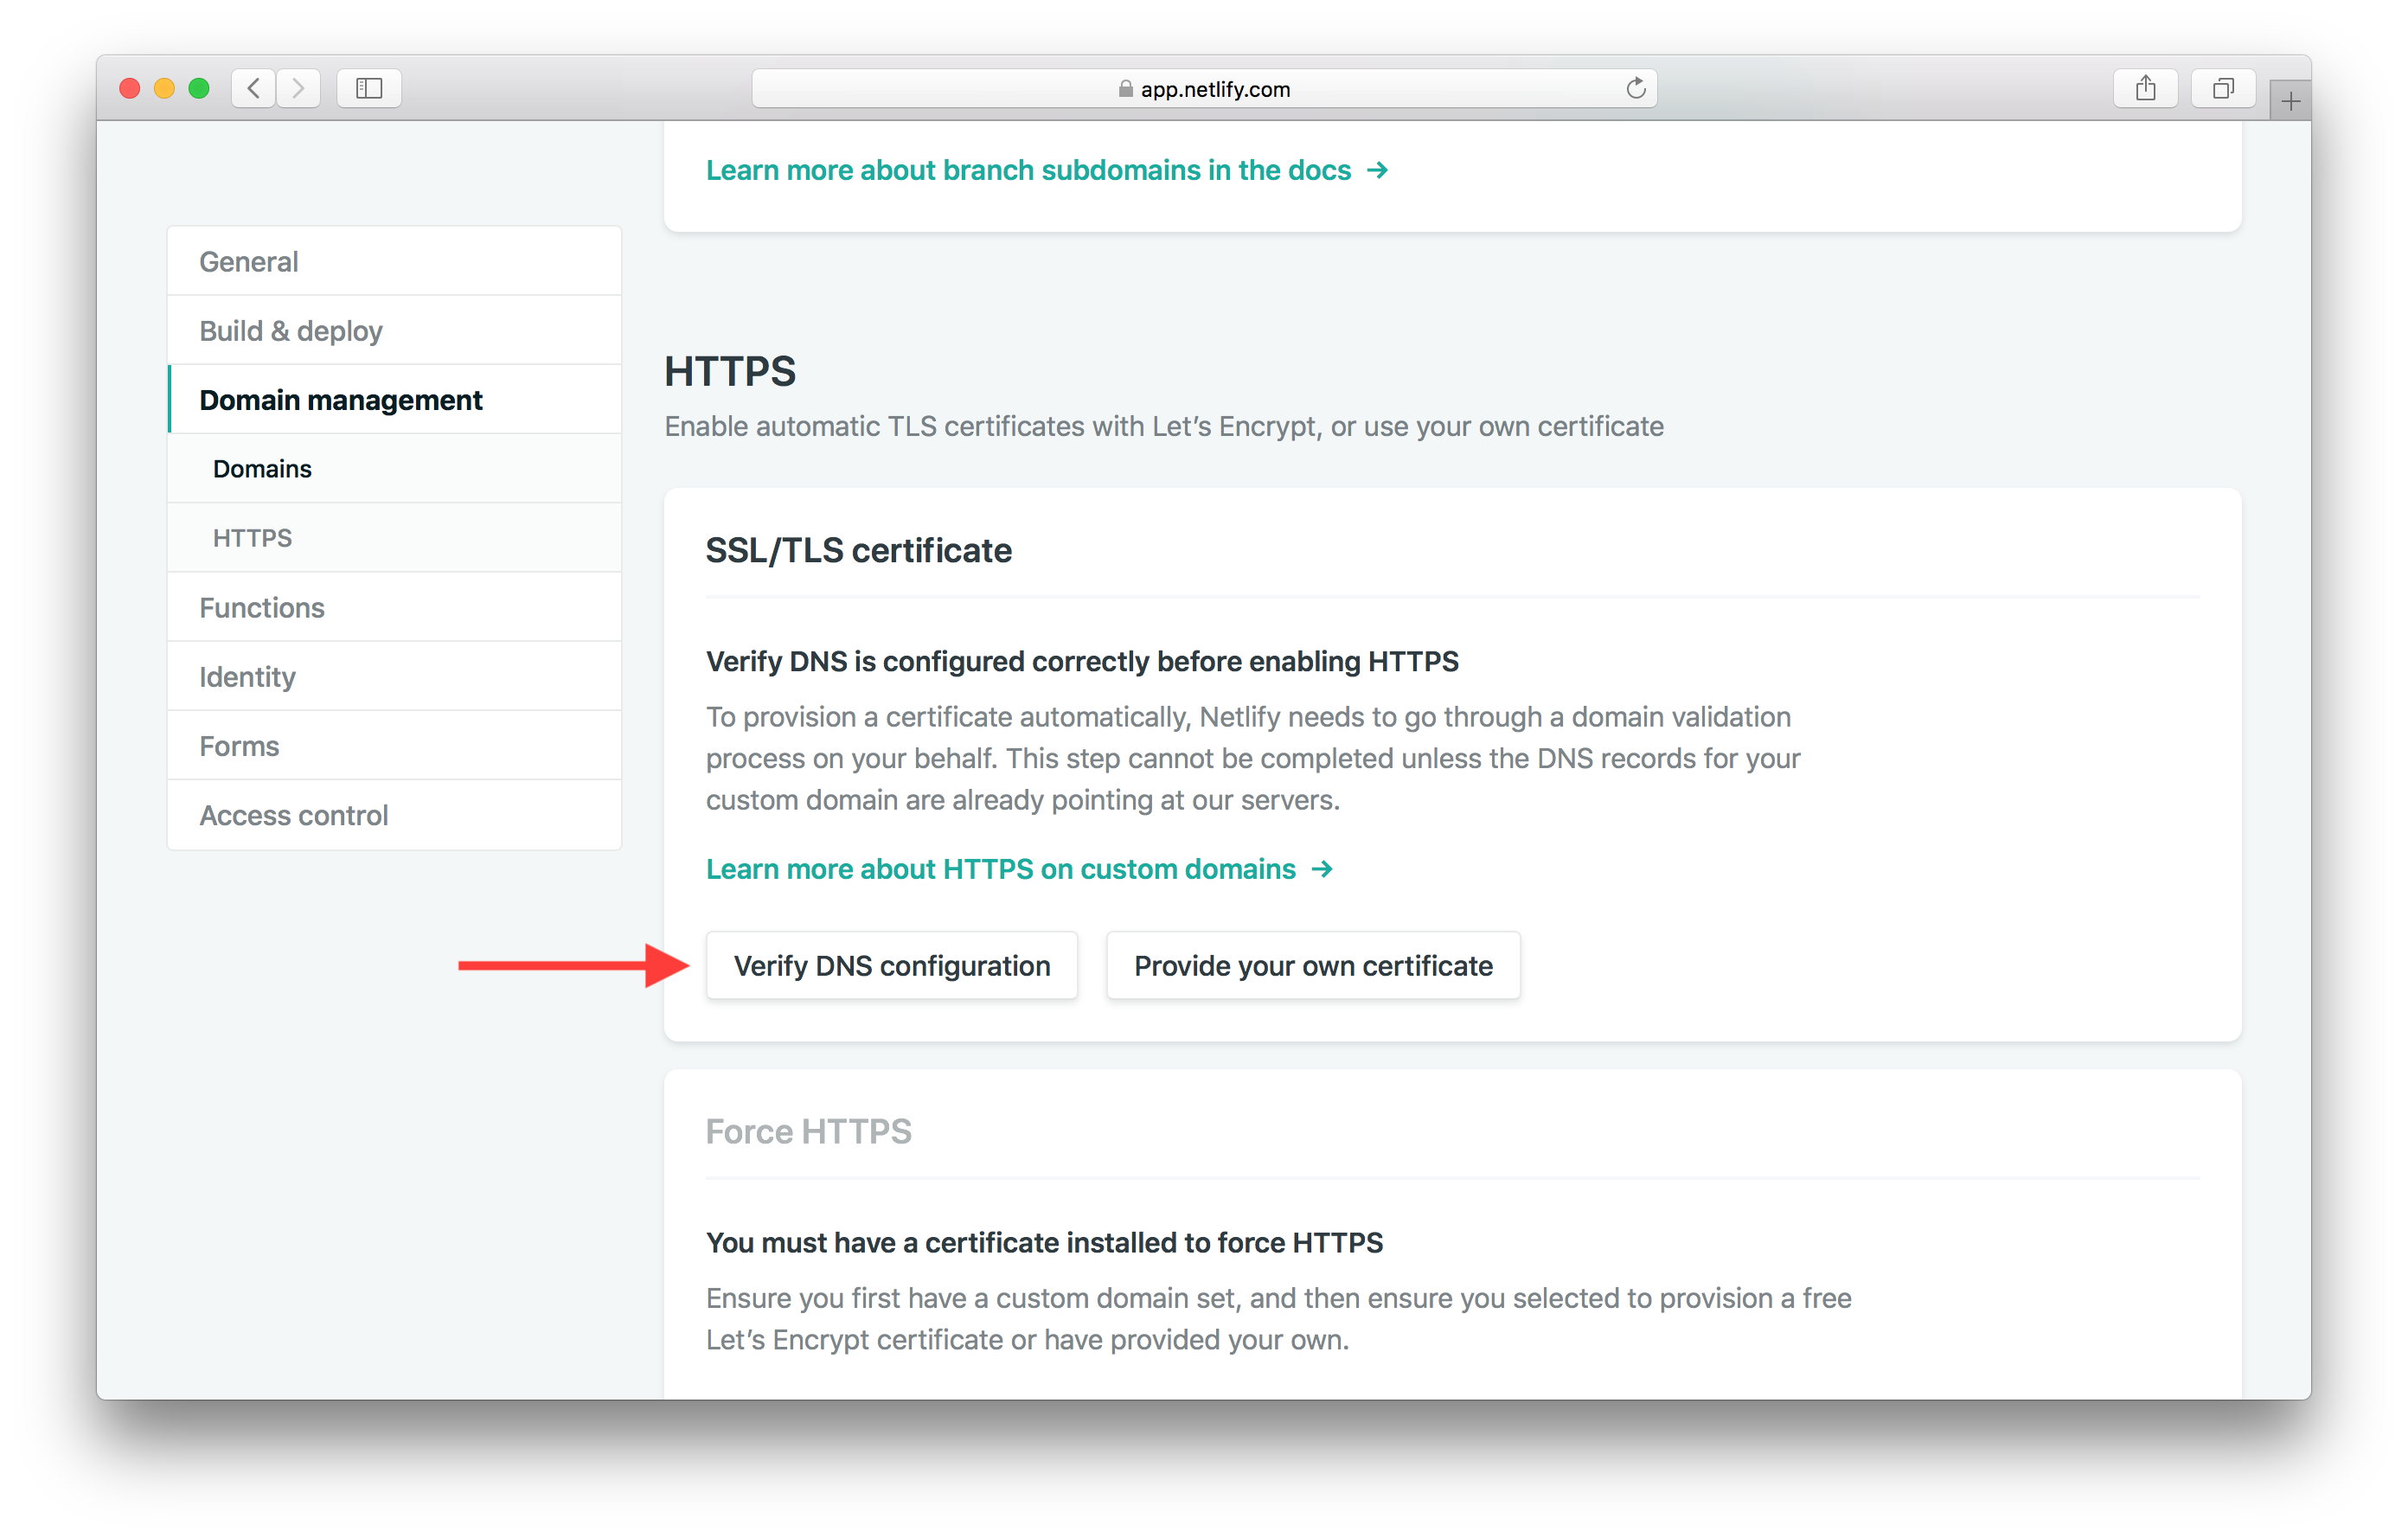Open Build & deploy settings
Viewport: 2408px width, 1538px height.
(x=291, y=330)
